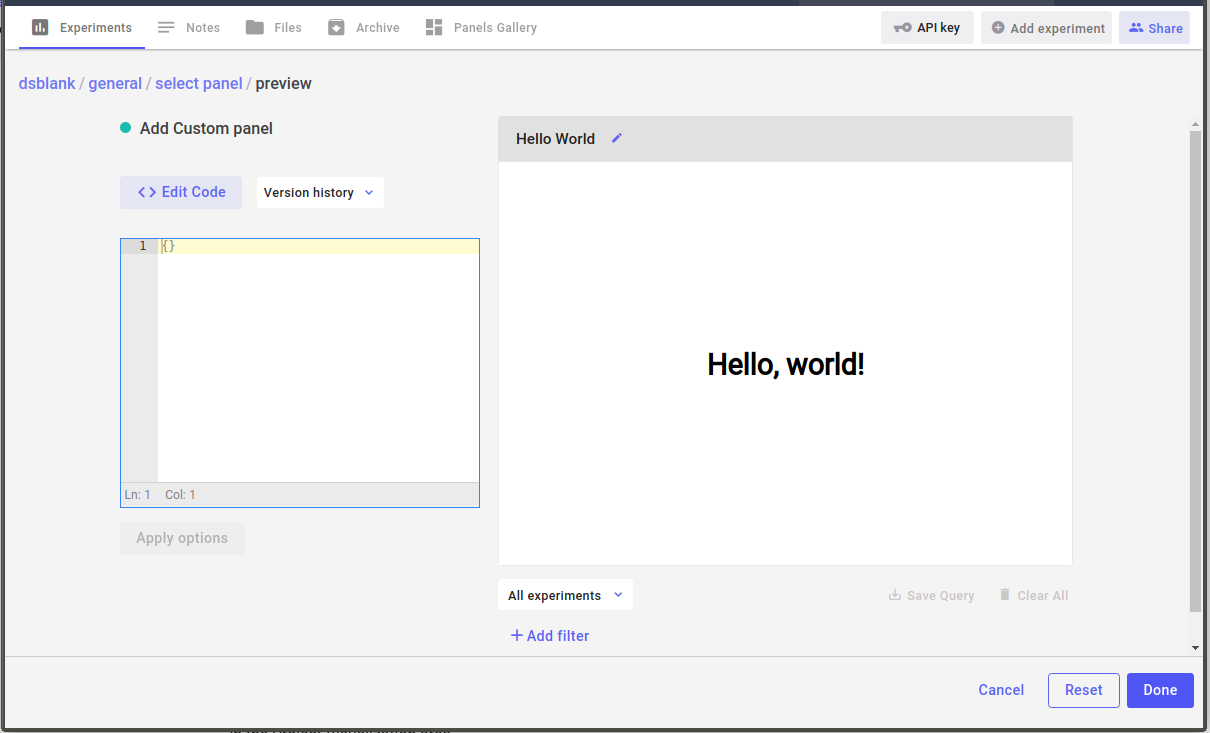
Task: Navigate to dsblank breadcrumb link
Action: coord(47,84)
